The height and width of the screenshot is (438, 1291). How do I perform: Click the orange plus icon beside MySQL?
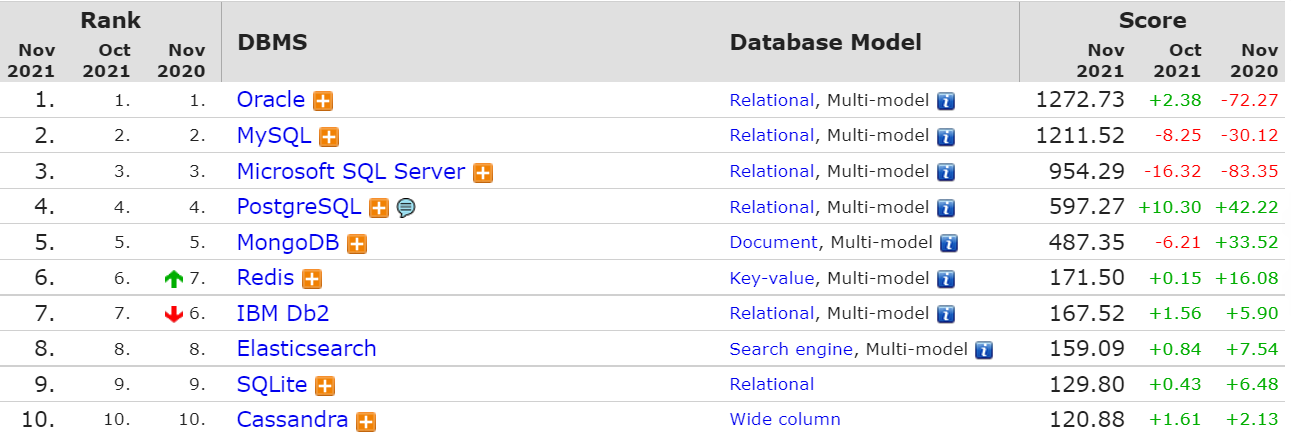pos(329,137)
